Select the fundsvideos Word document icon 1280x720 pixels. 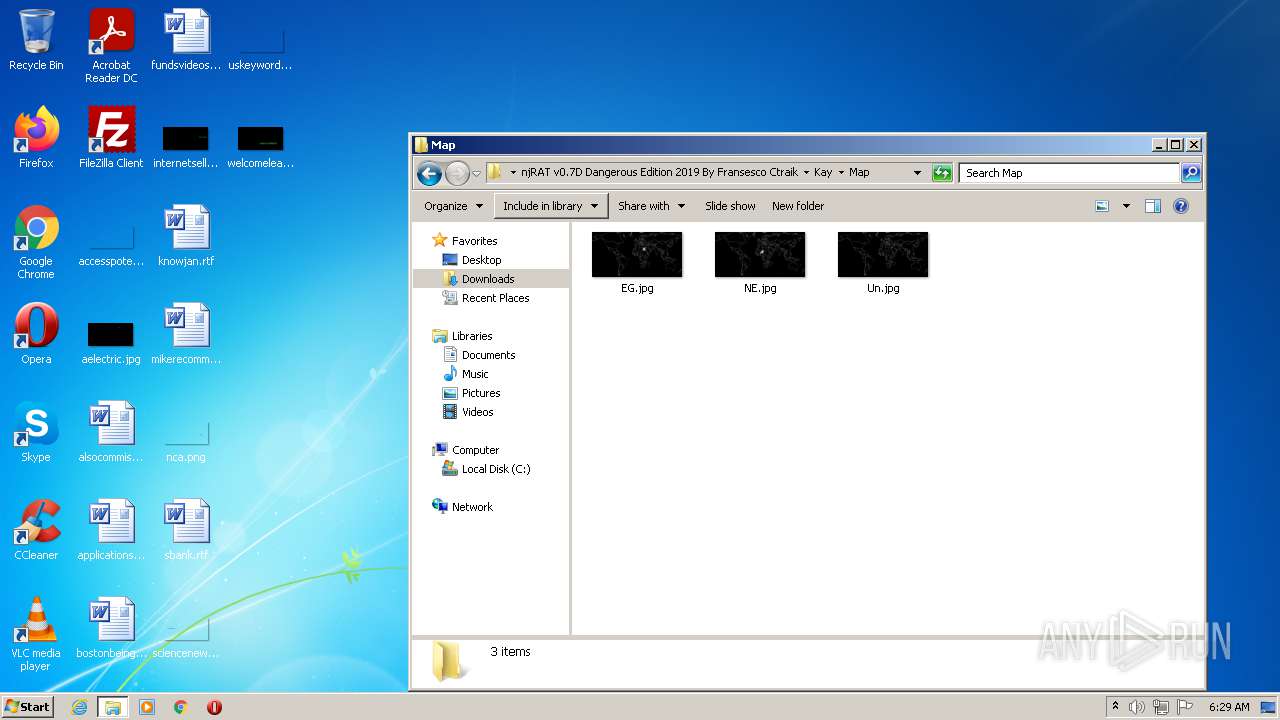pos(186,40)
